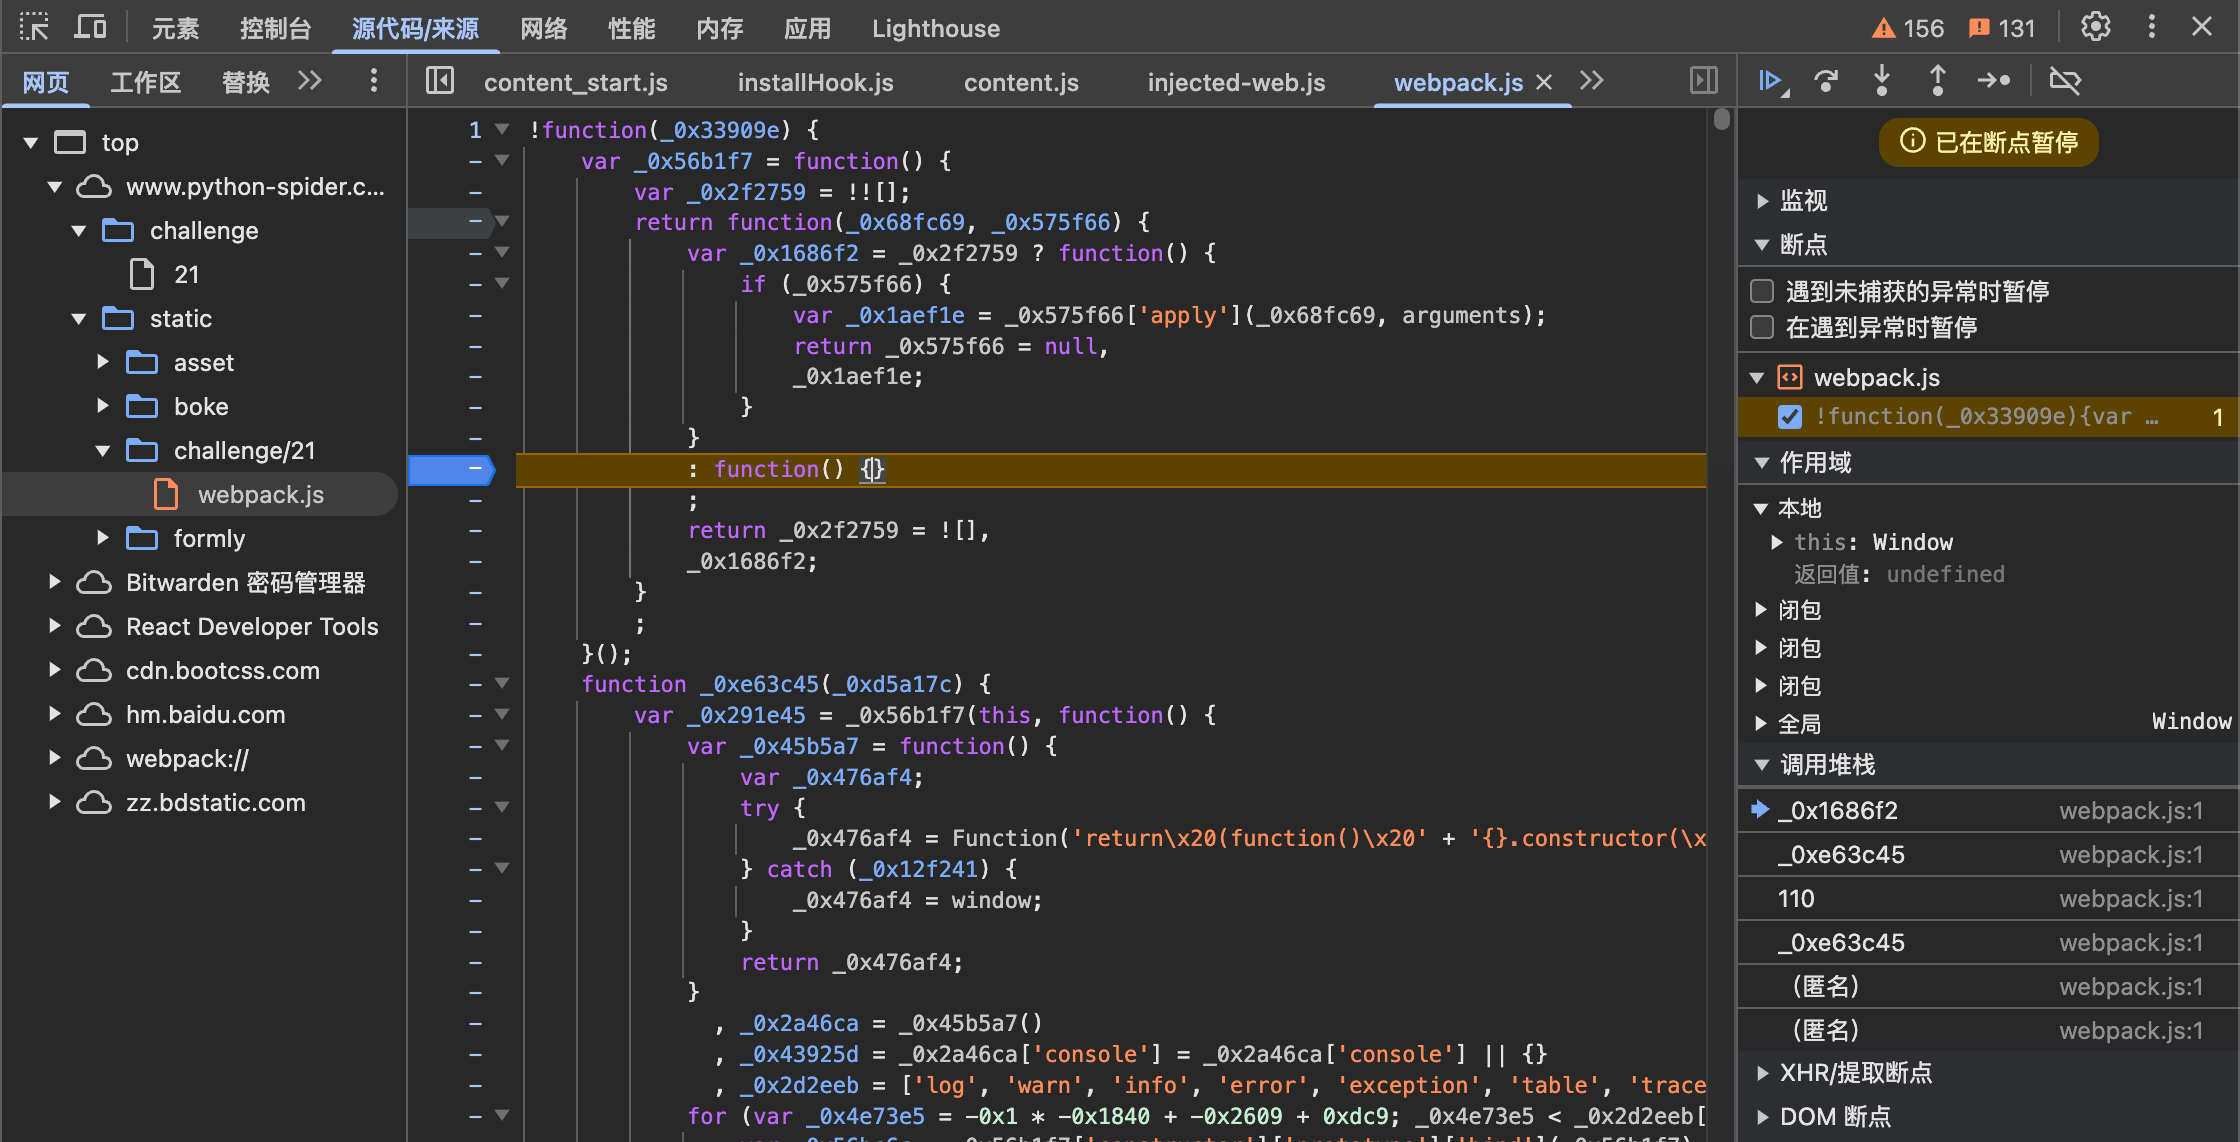Deactivate all breakpoints
Viewport: 2240px width, 1142px height.
(x=2065, y=81)
